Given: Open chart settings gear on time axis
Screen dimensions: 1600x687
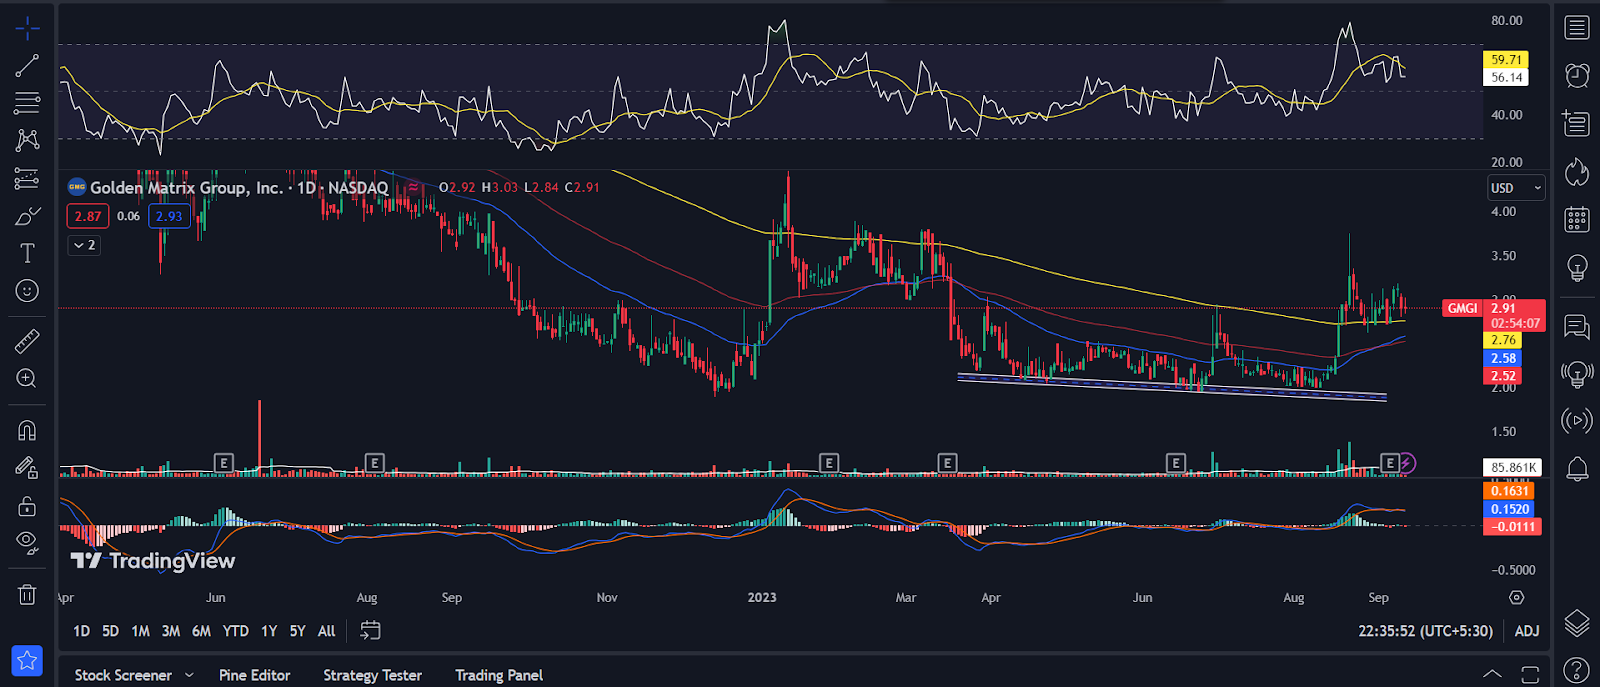Looking at the screenshot, I should (1517, 597).
